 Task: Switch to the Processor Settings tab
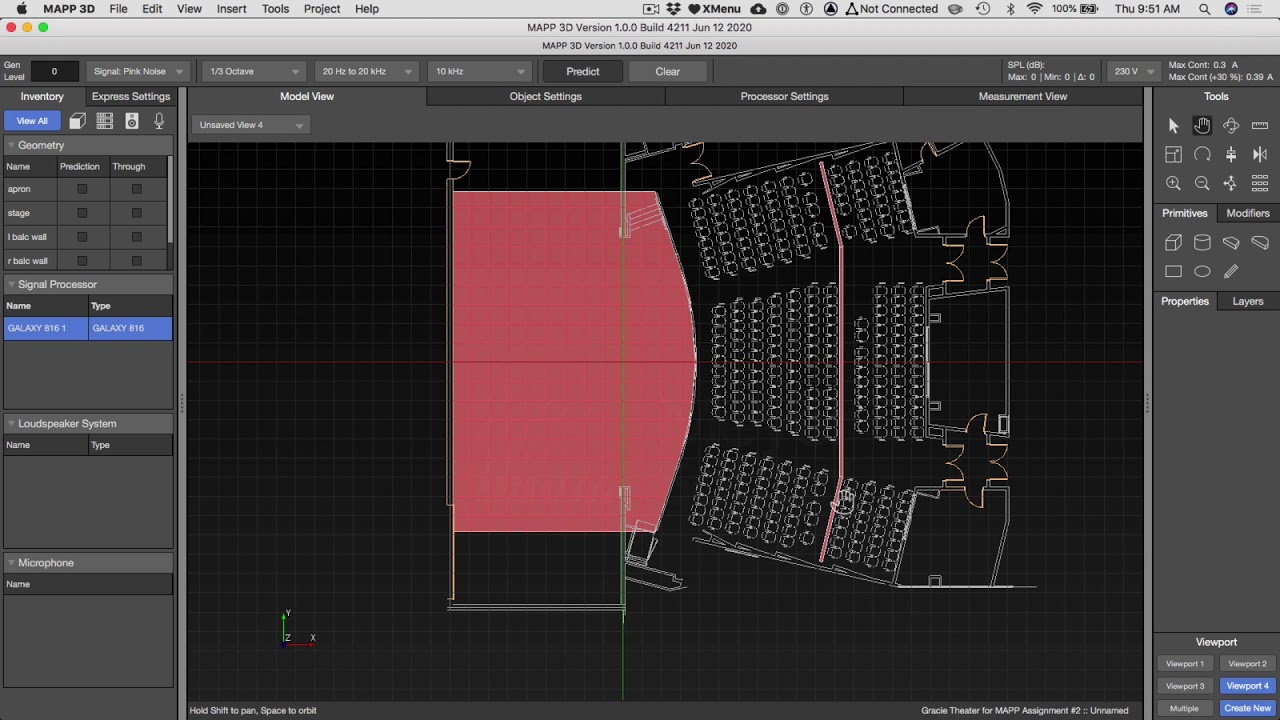click(784, 96)
